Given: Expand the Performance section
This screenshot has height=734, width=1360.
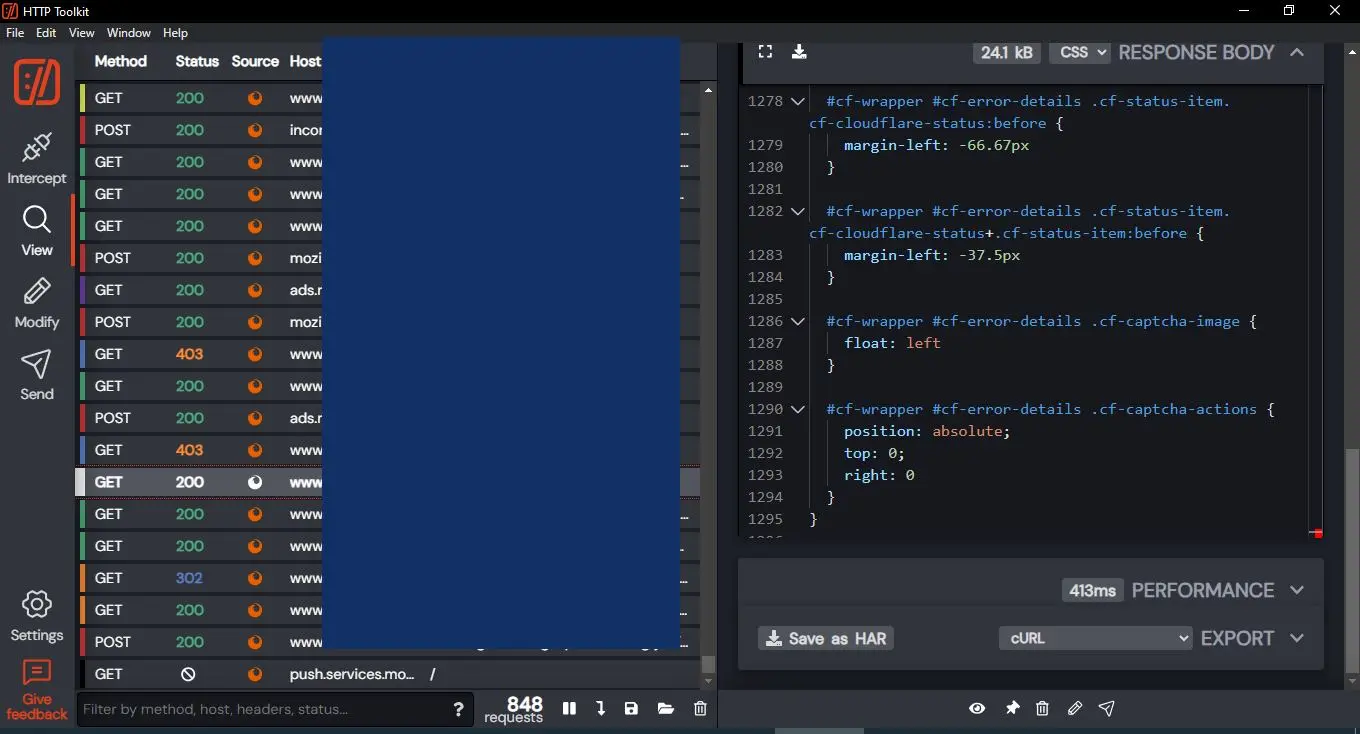Looking at the screenshot, I should (x=1297, y=590).
